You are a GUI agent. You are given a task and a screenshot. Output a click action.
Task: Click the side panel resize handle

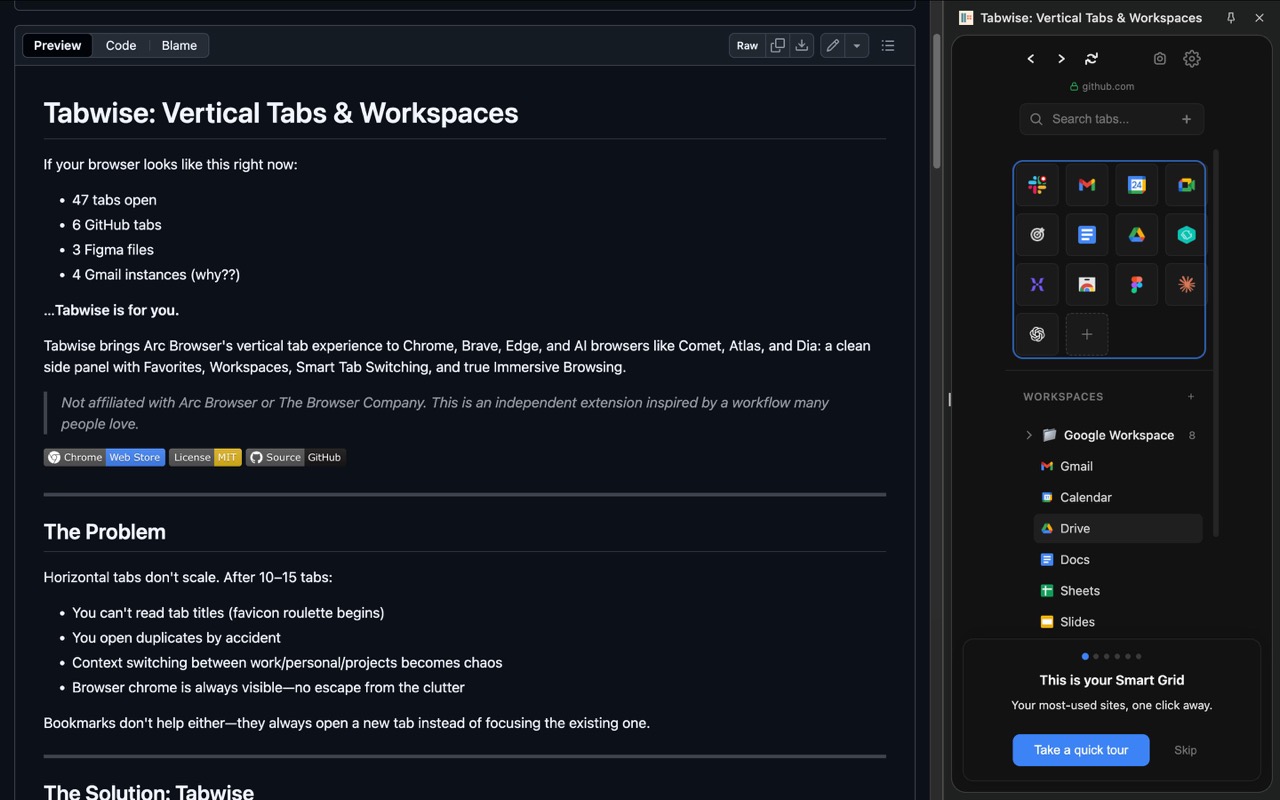[949, 400]
